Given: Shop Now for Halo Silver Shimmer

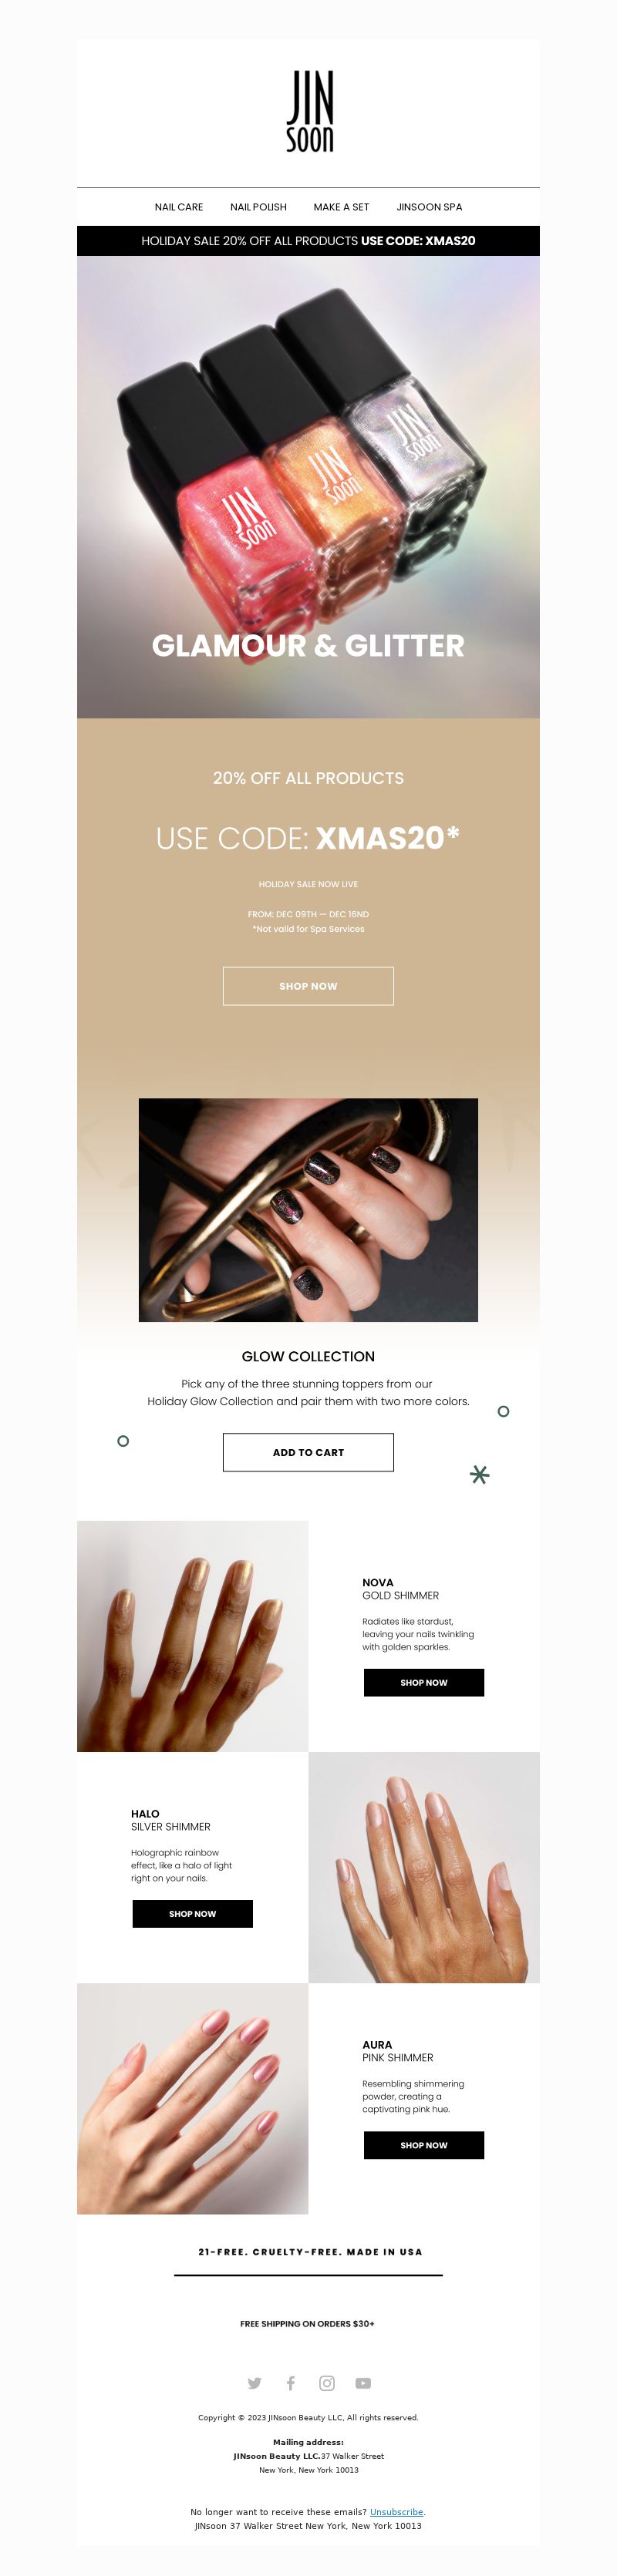Looking at the screenshot, I should point(192,1913).
